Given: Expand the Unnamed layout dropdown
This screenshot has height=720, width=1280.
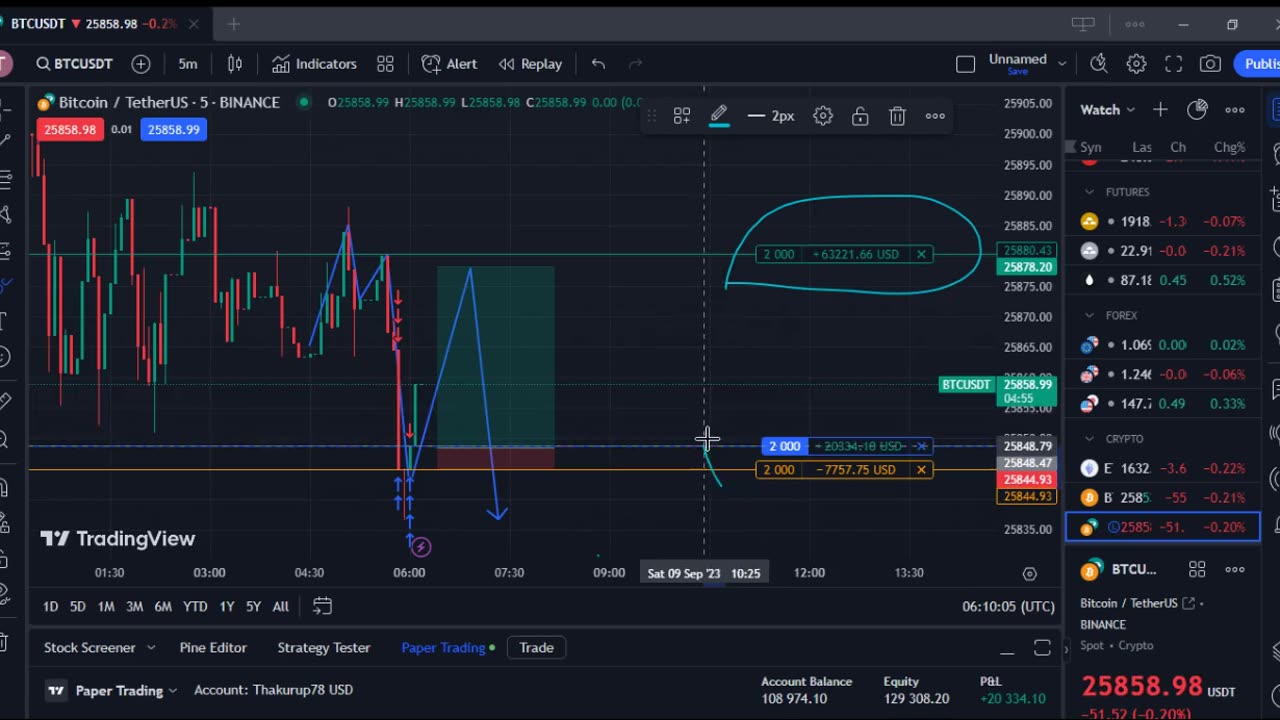Looking at the screenshot, I should tap(1062, 63).
